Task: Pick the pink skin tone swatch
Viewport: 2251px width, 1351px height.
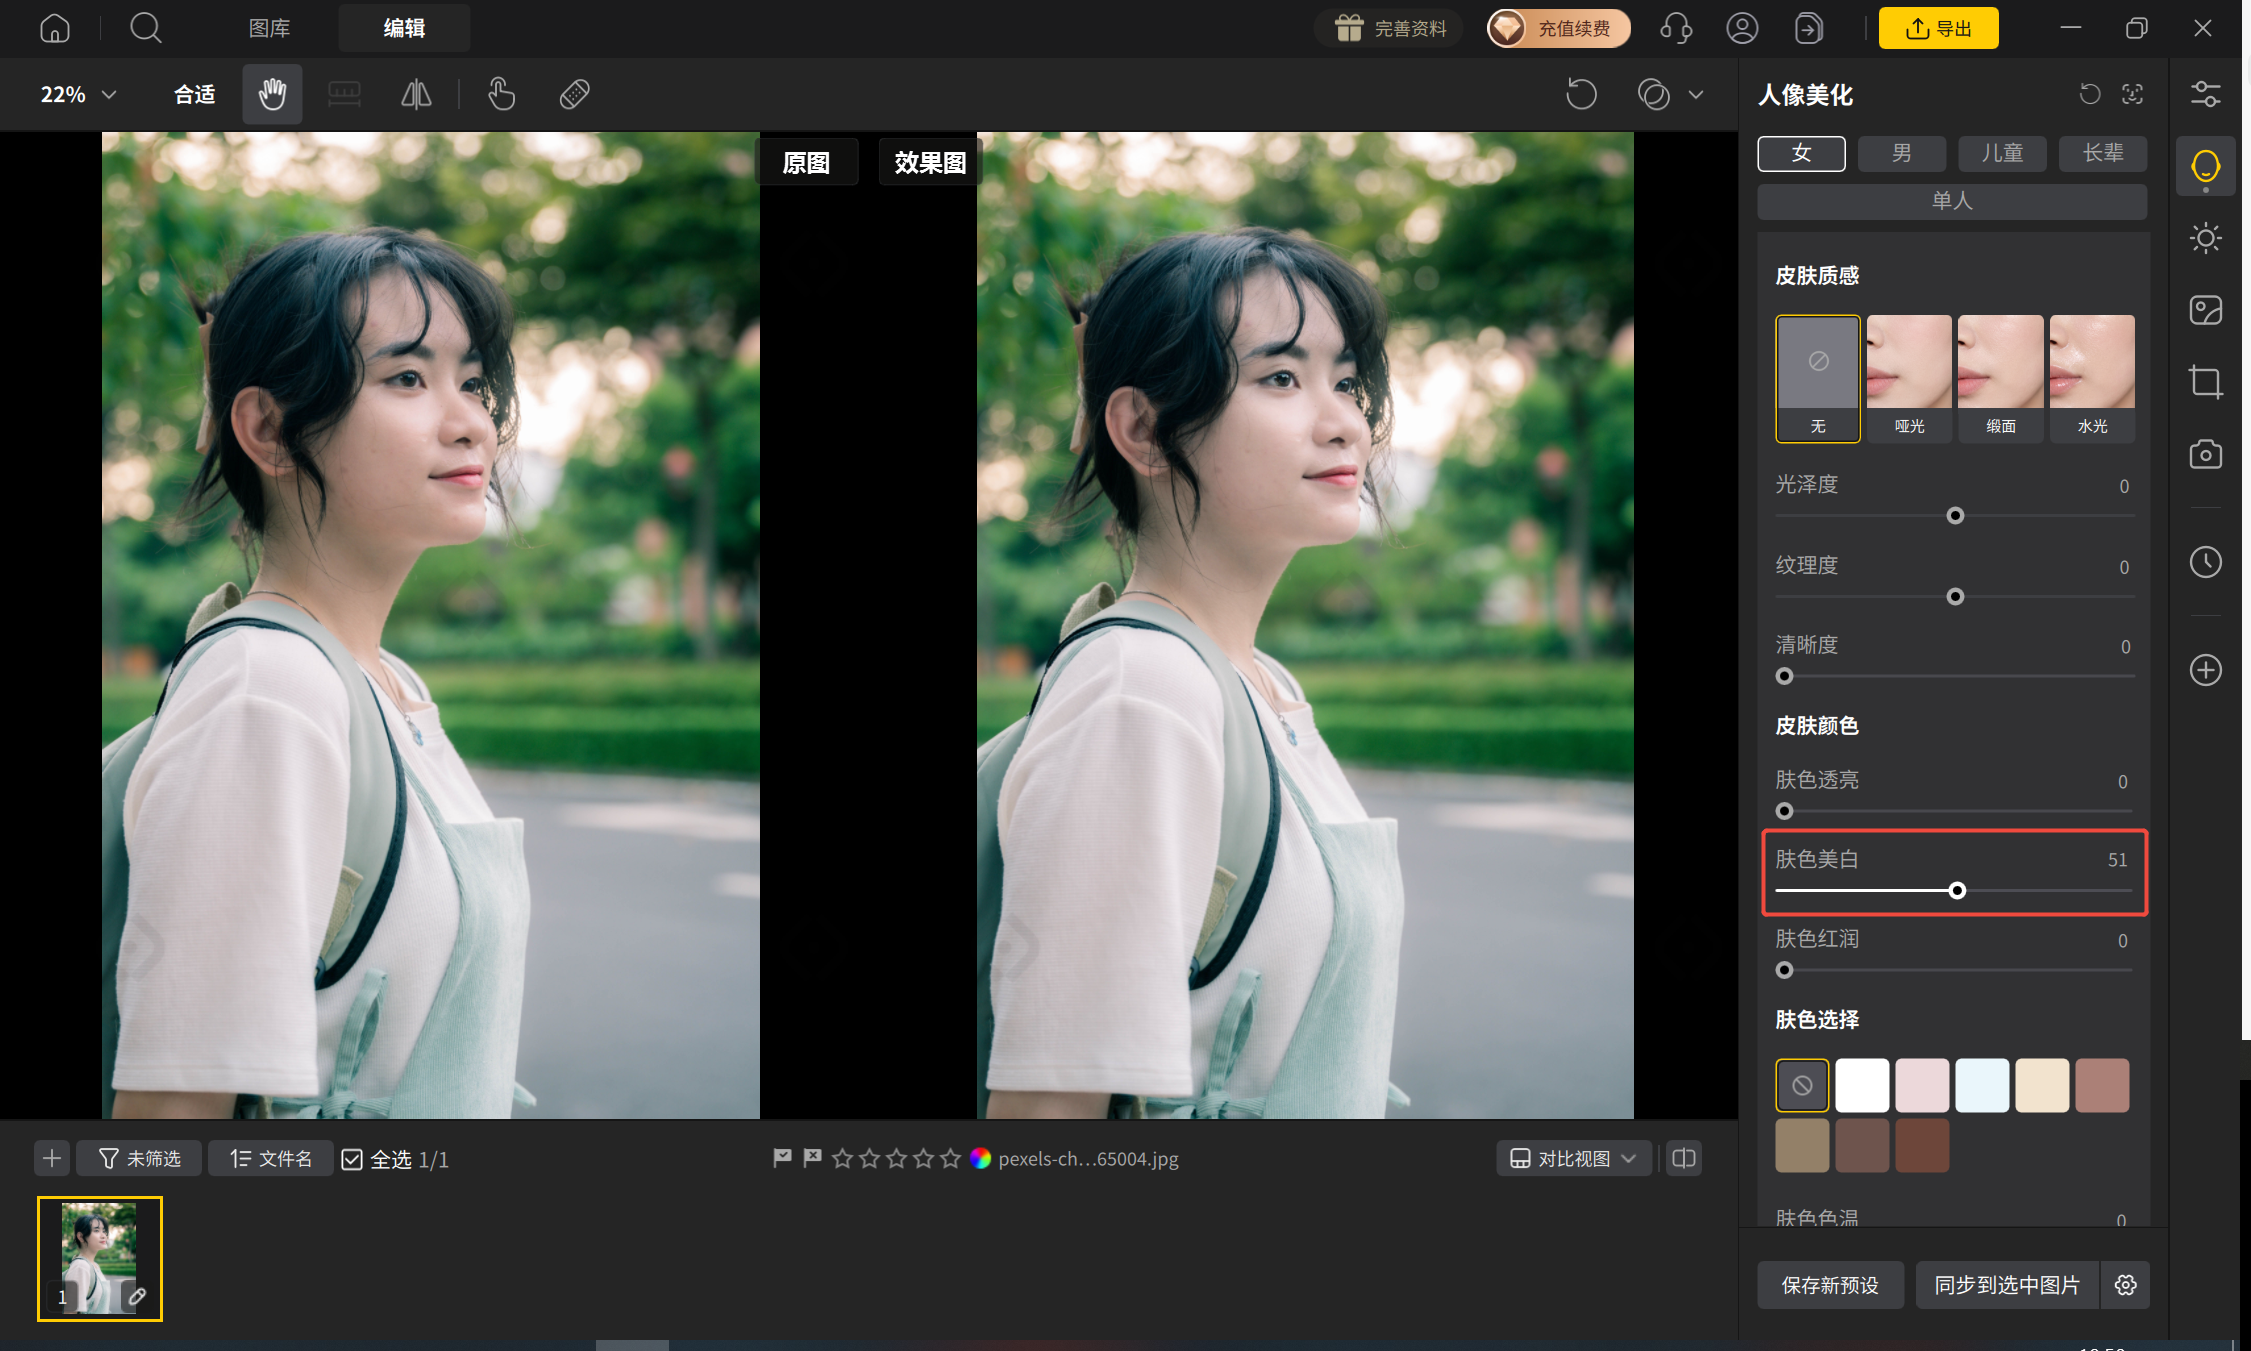Action: [x=1922, y=1085]
